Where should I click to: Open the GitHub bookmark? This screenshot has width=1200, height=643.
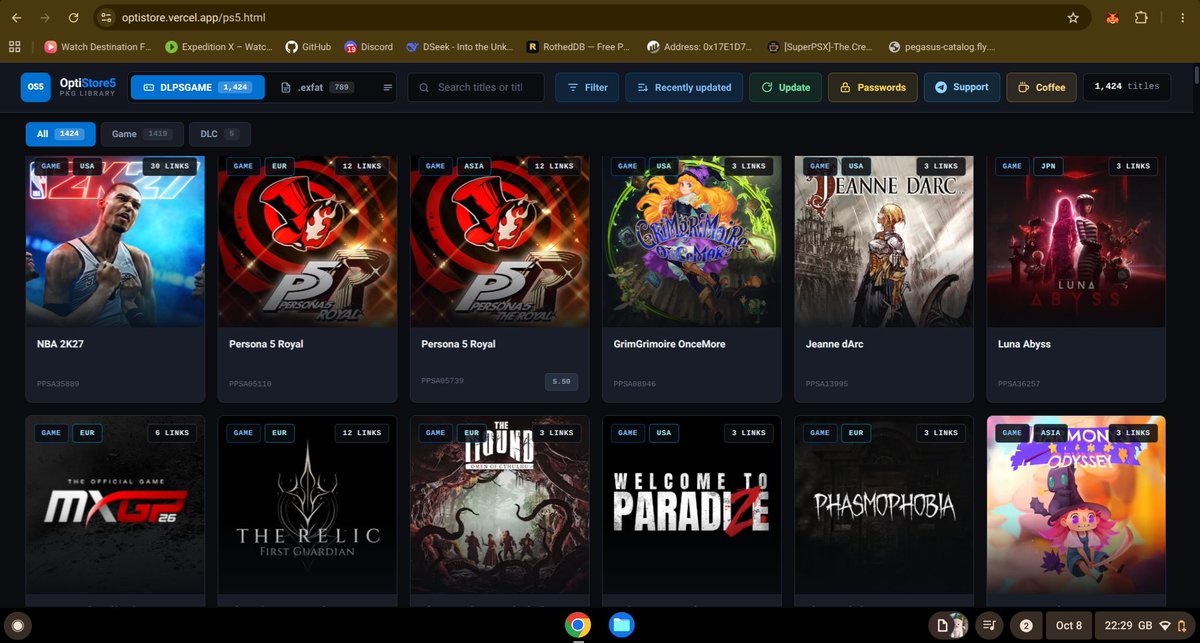[x=308, y=46]
